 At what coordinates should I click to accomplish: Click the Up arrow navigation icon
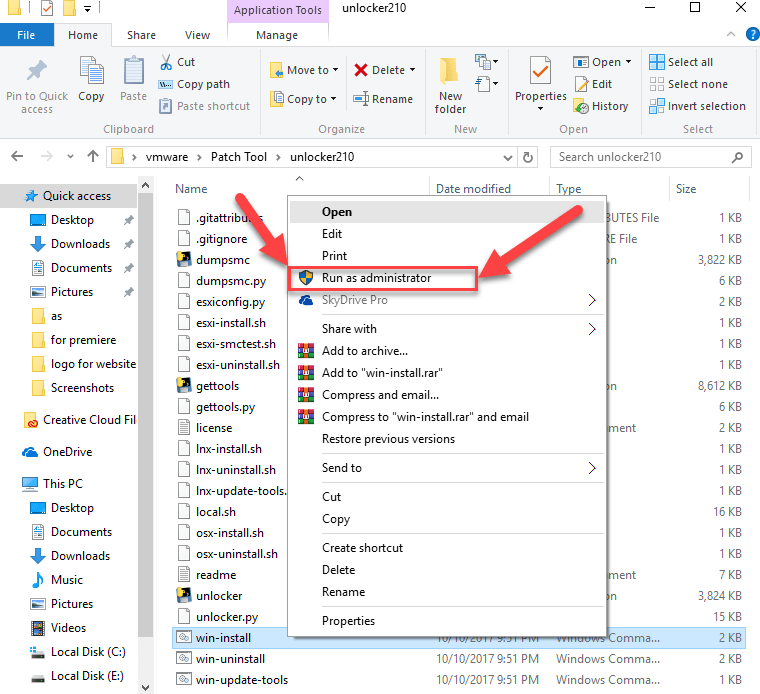(93, 157)
